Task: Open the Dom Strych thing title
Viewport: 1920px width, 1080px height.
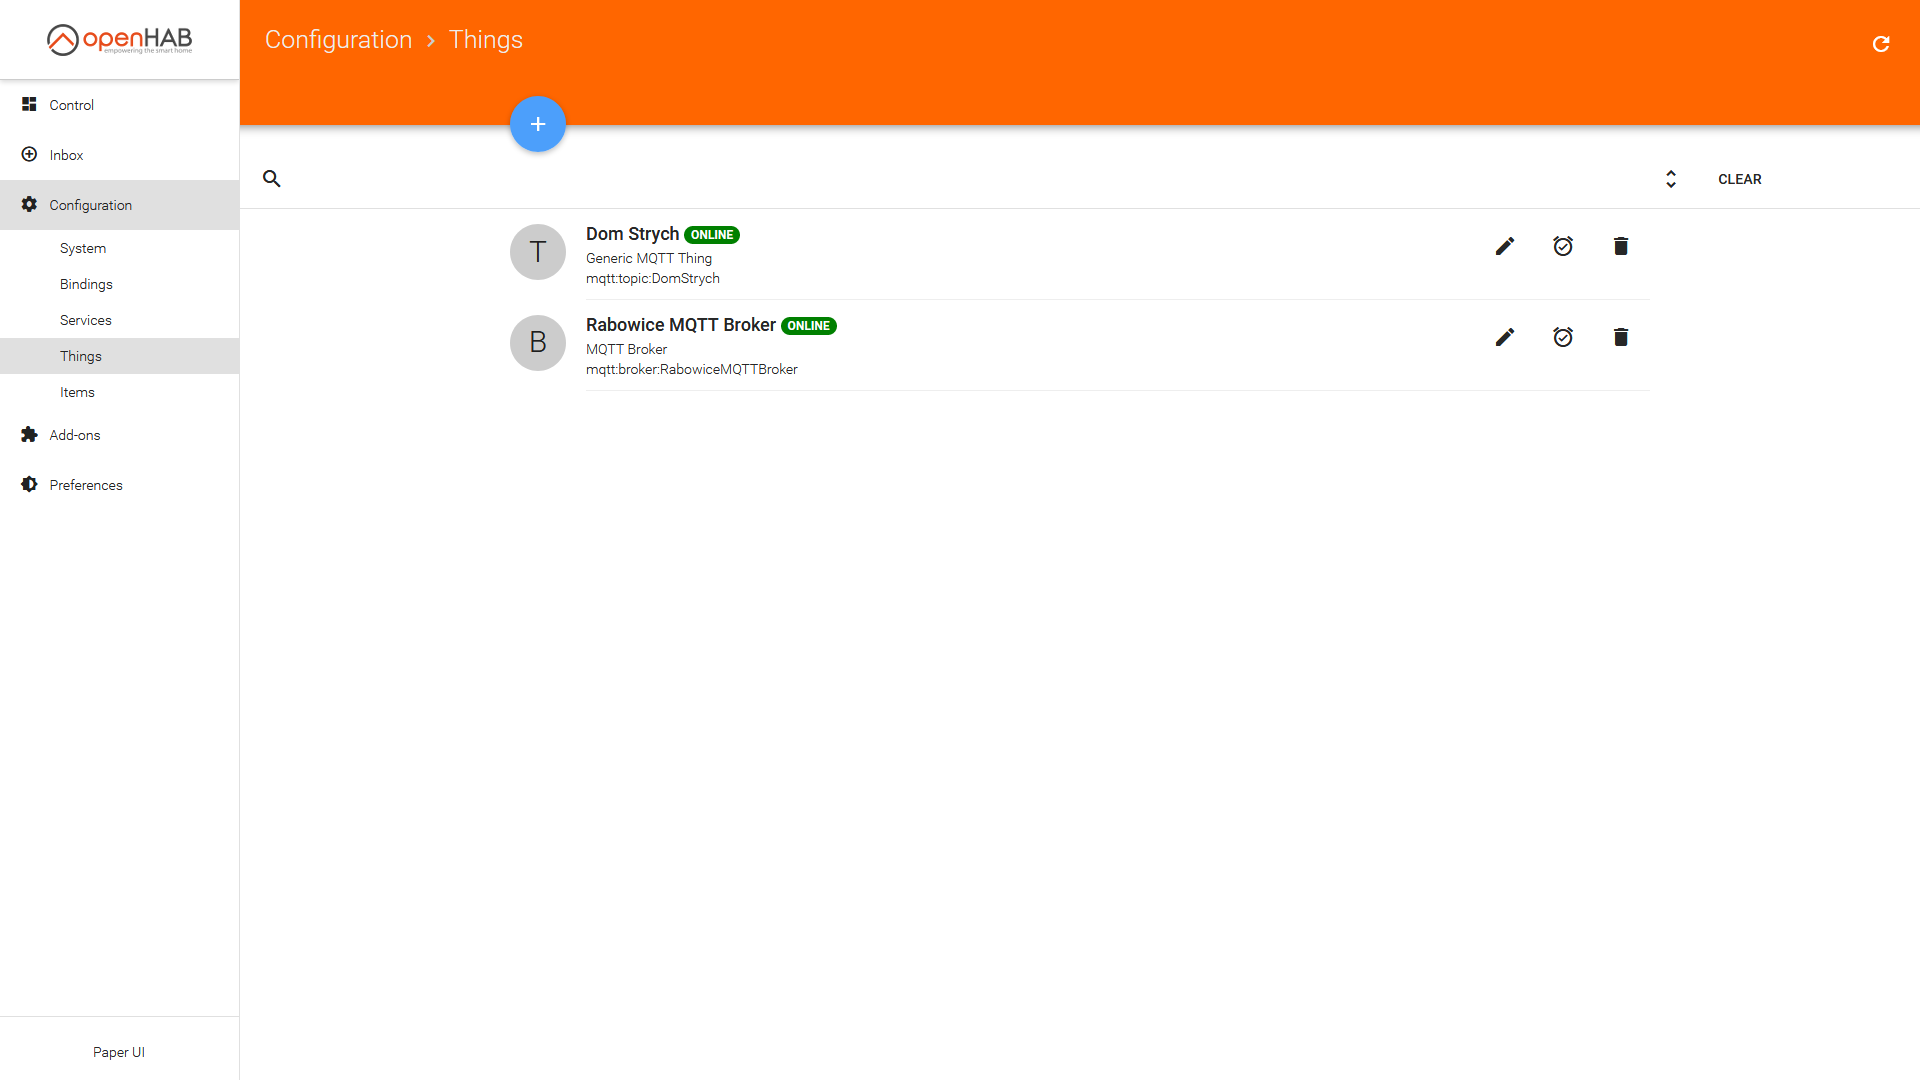Action: pos(632,234)
